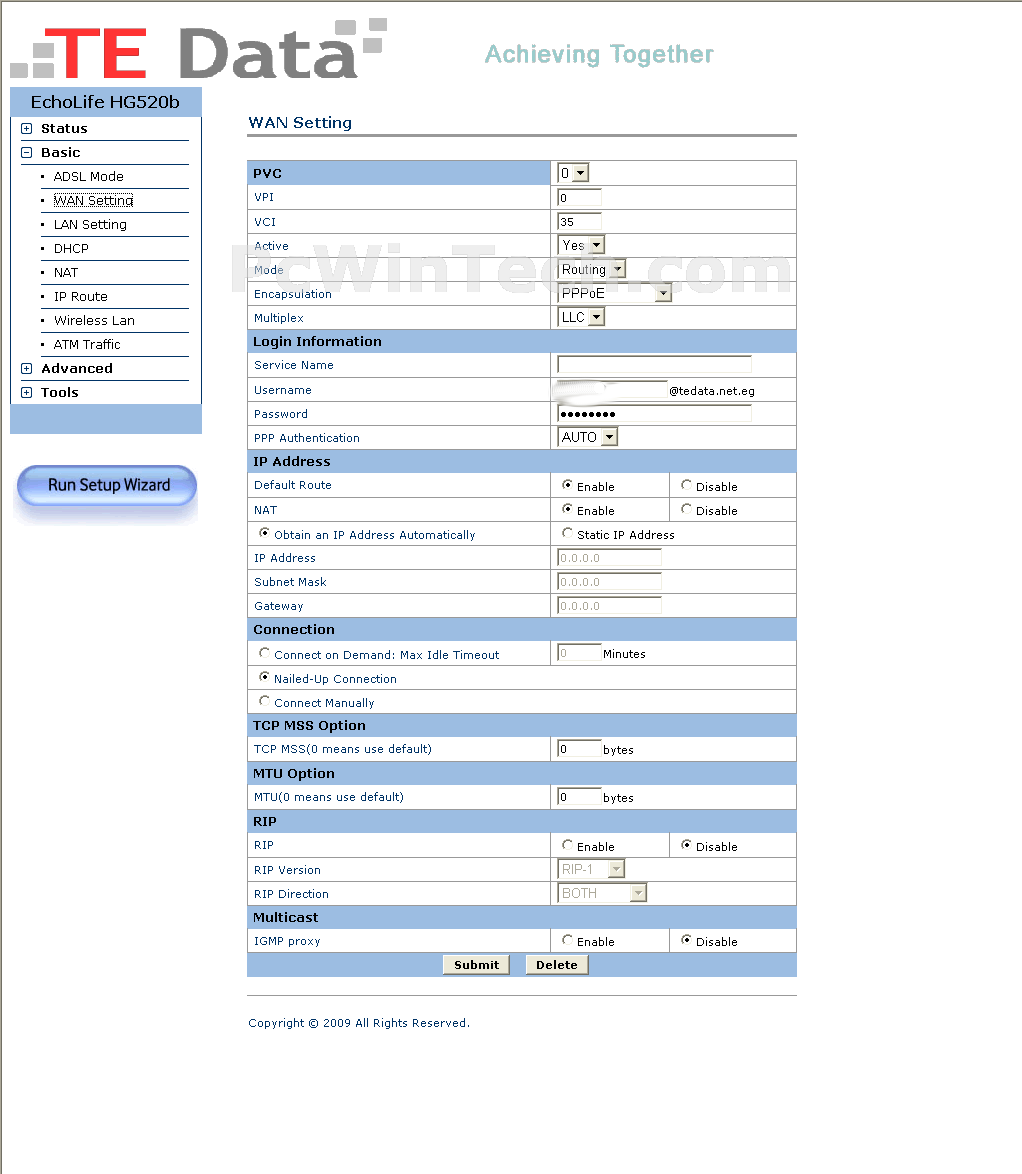
Task: Expand the Status menu plus icon
Action: click(27, 129)
